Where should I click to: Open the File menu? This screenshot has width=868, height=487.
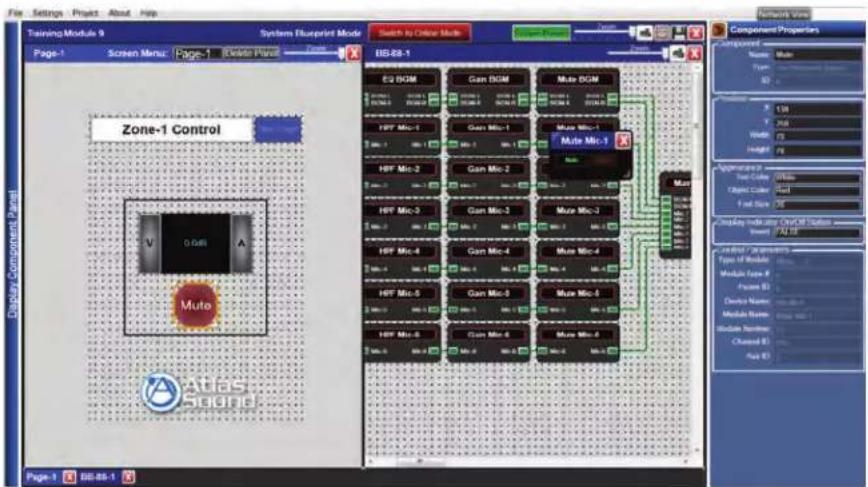(x=15, y=13)
